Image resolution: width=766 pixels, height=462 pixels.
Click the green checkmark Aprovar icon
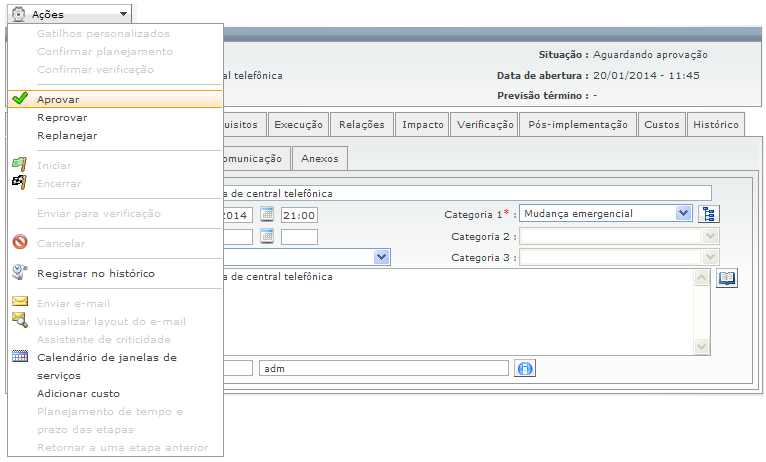click(x=19, y=99)
